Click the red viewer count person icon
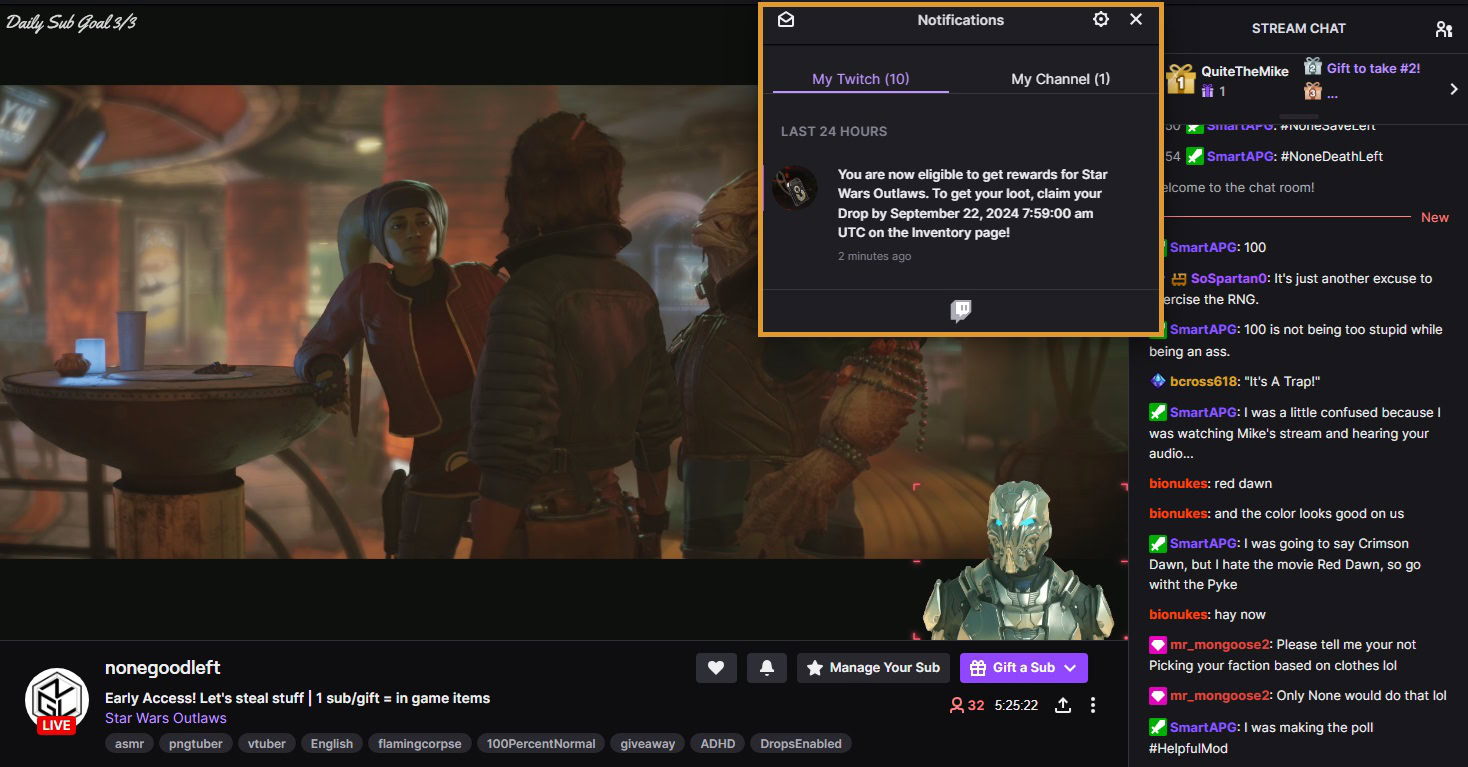 coord(956,705)
